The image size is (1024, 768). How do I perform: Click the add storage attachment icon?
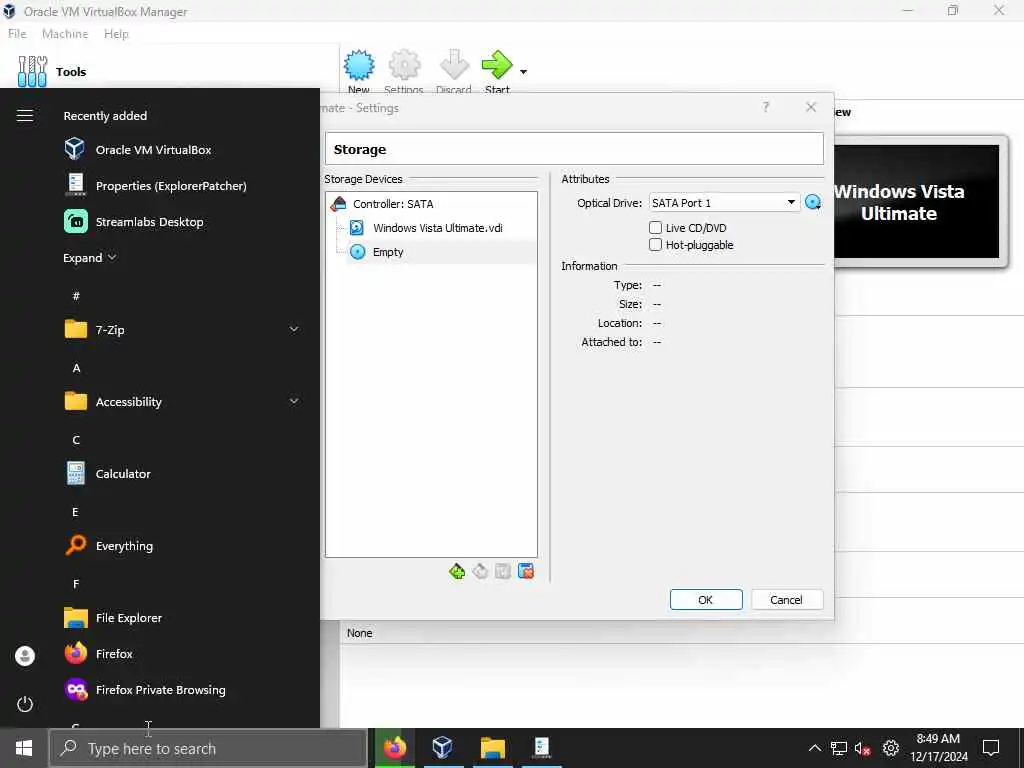click(x=503, y=571)
